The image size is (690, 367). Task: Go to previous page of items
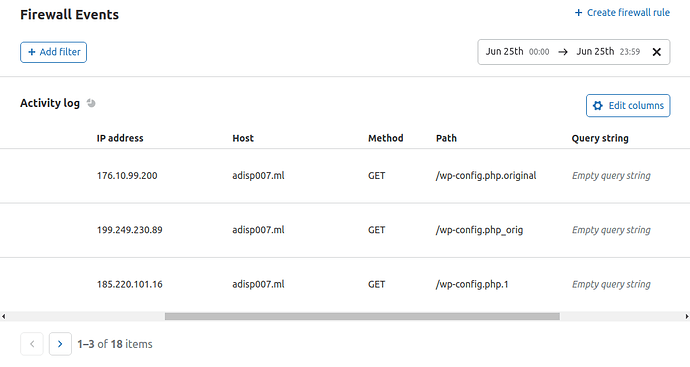point(32,344)
